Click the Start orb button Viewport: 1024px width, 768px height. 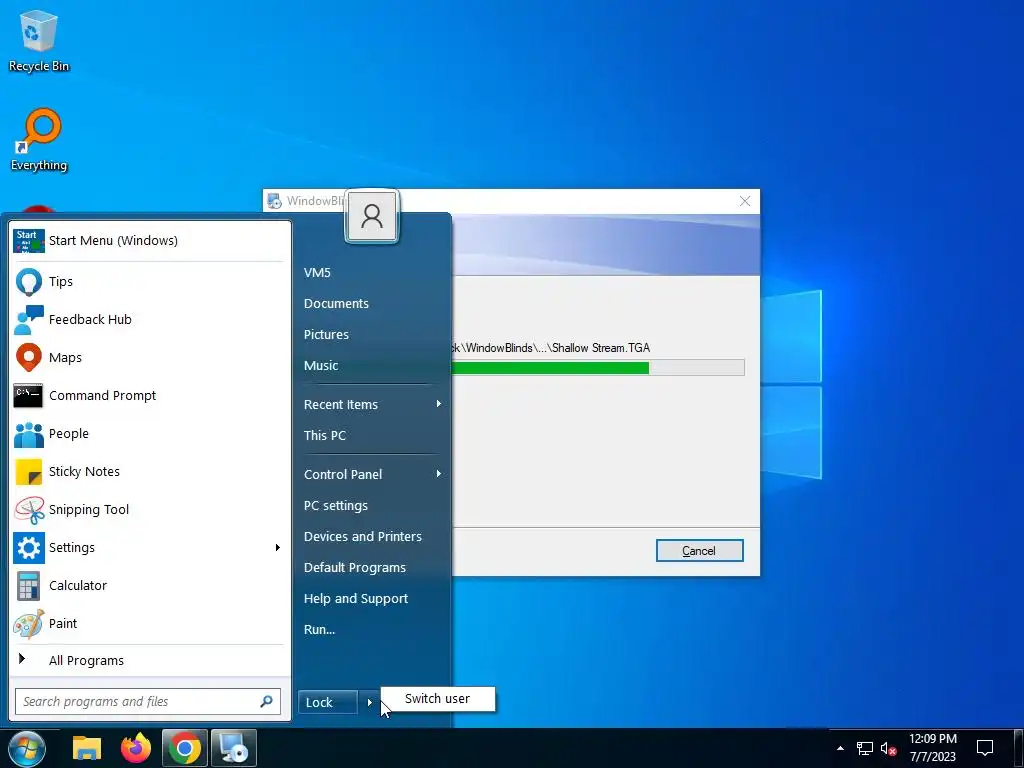27,748
